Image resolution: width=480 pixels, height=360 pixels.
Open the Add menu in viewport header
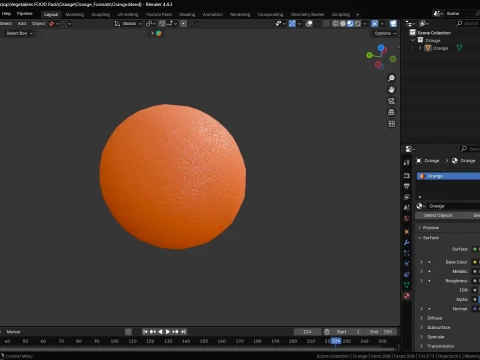(x=22, y=23)
